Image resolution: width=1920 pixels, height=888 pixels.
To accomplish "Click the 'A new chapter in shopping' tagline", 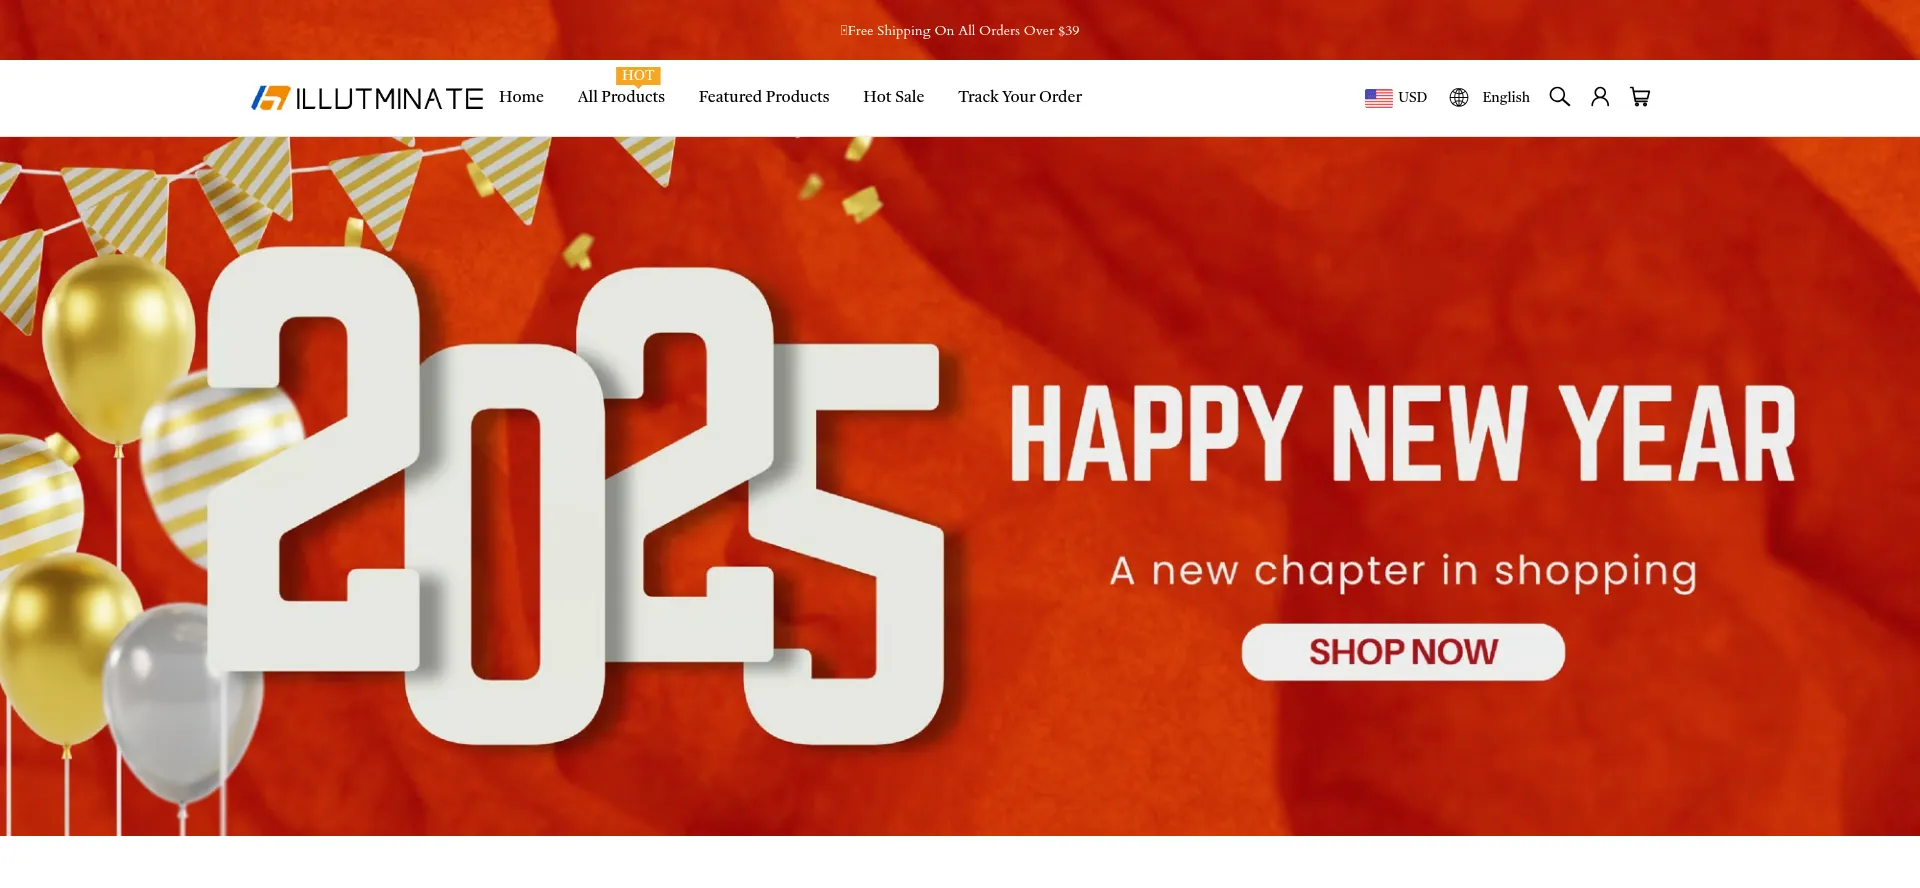I will click(x=1403, y=571).
